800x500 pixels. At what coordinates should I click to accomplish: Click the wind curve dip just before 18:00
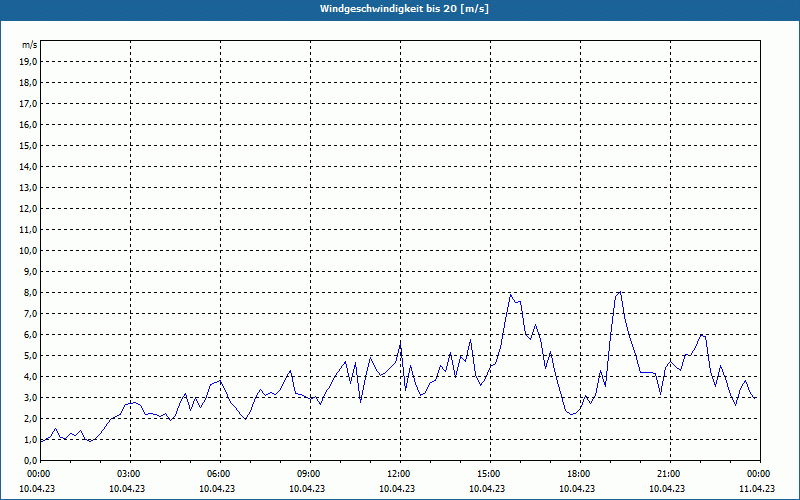pyautogui.click(x=571, y=414)
